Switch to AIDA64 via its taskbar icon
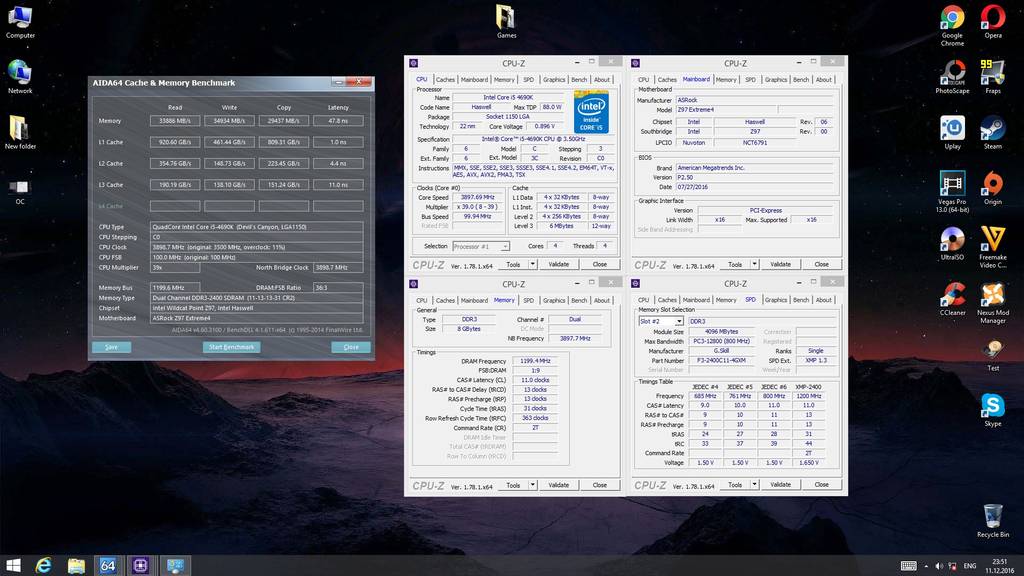Image resolution: width=1024 pixels, height=576 pixels. tap(108, 566)
